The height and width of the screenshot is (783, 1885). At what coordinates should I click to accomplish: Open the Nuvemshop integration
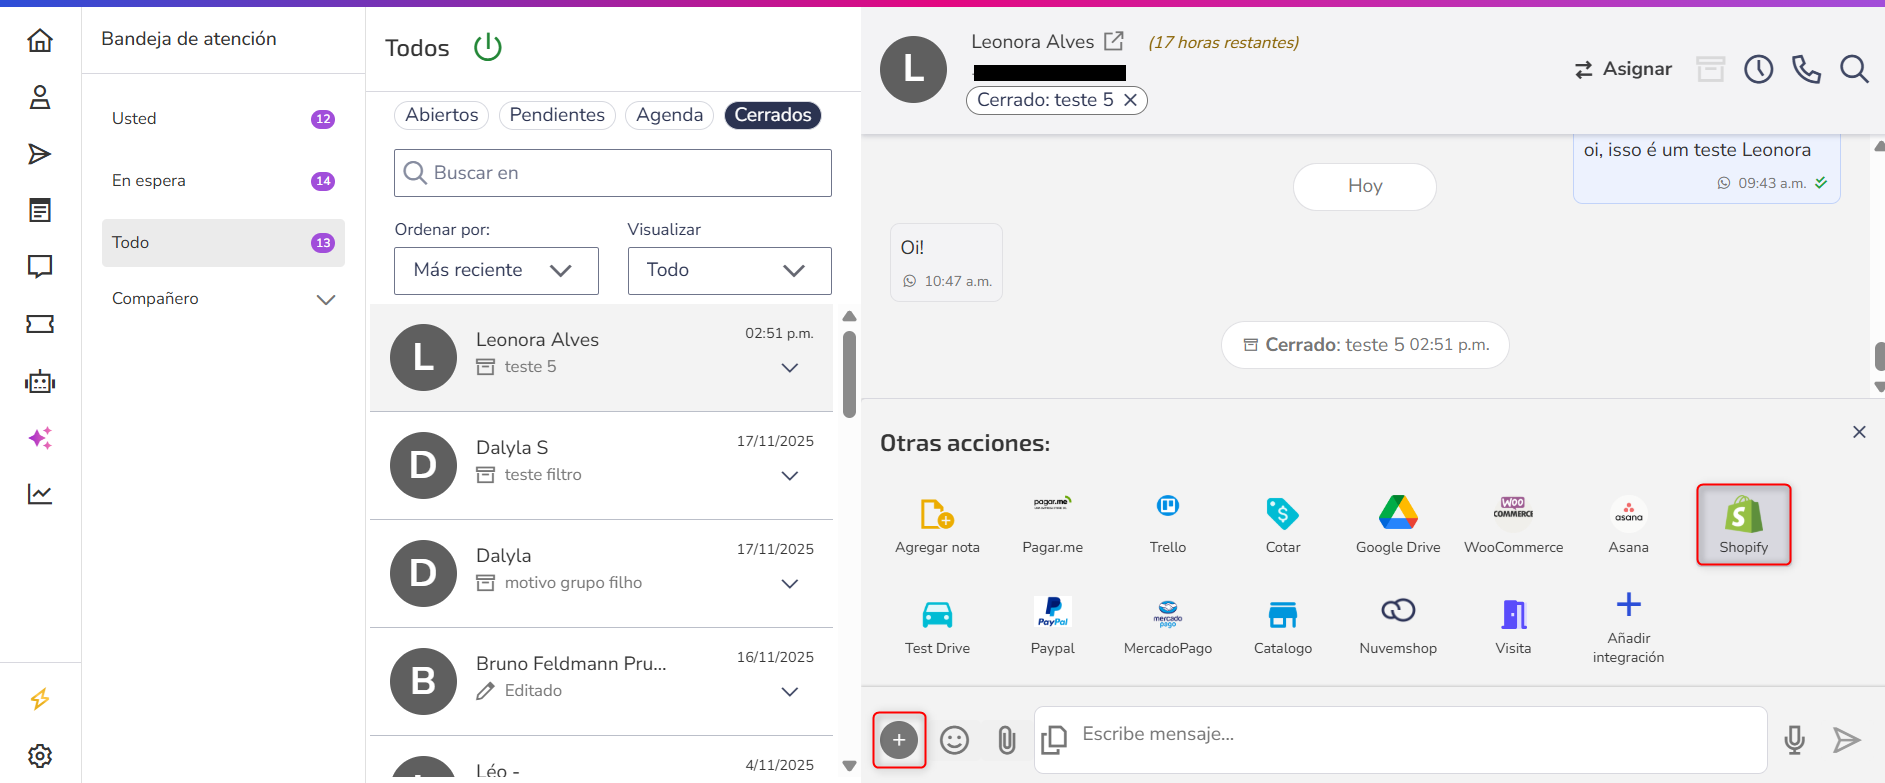pyautogui.click(x=1398, y=627)
